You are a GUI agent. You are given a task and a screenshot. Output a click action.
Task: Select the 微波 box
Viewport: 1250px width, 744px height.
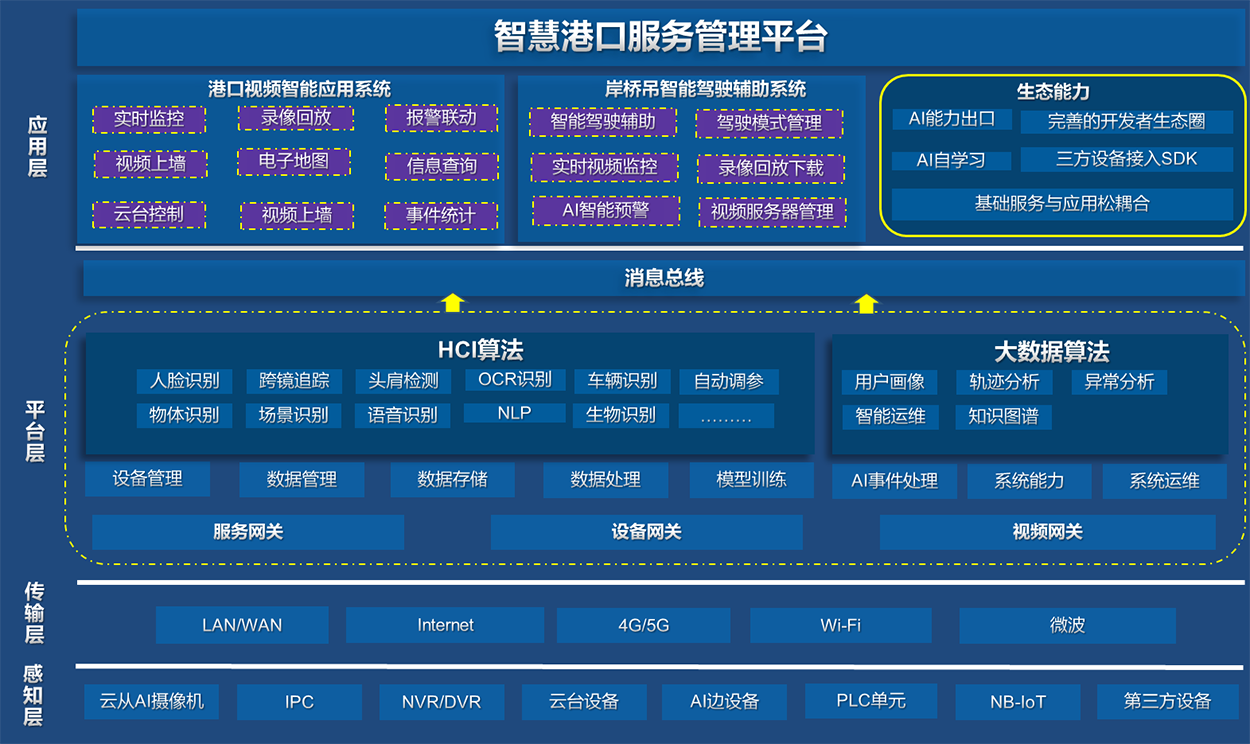1067,625
